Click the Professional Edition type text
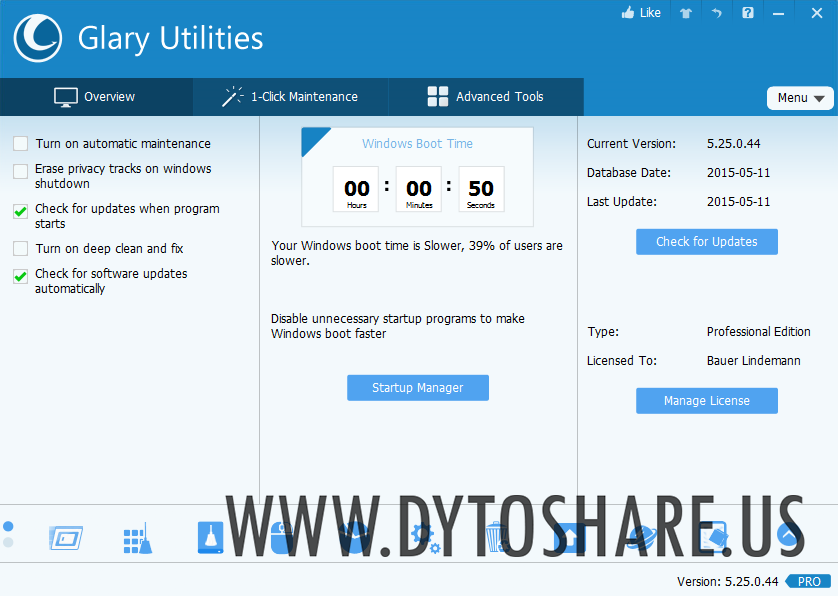The width and height of the screenshot is (838, 596). (758, 331)
